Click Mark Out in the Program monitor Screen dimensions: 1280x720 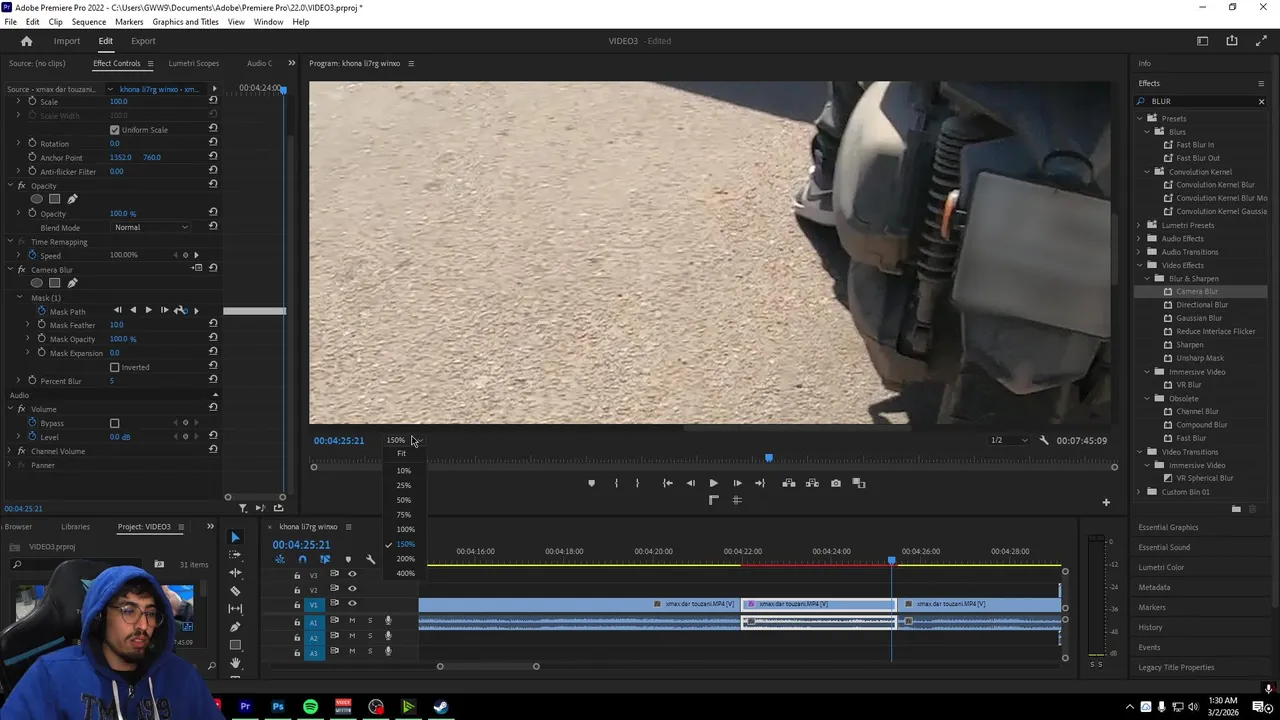(637, 483)
